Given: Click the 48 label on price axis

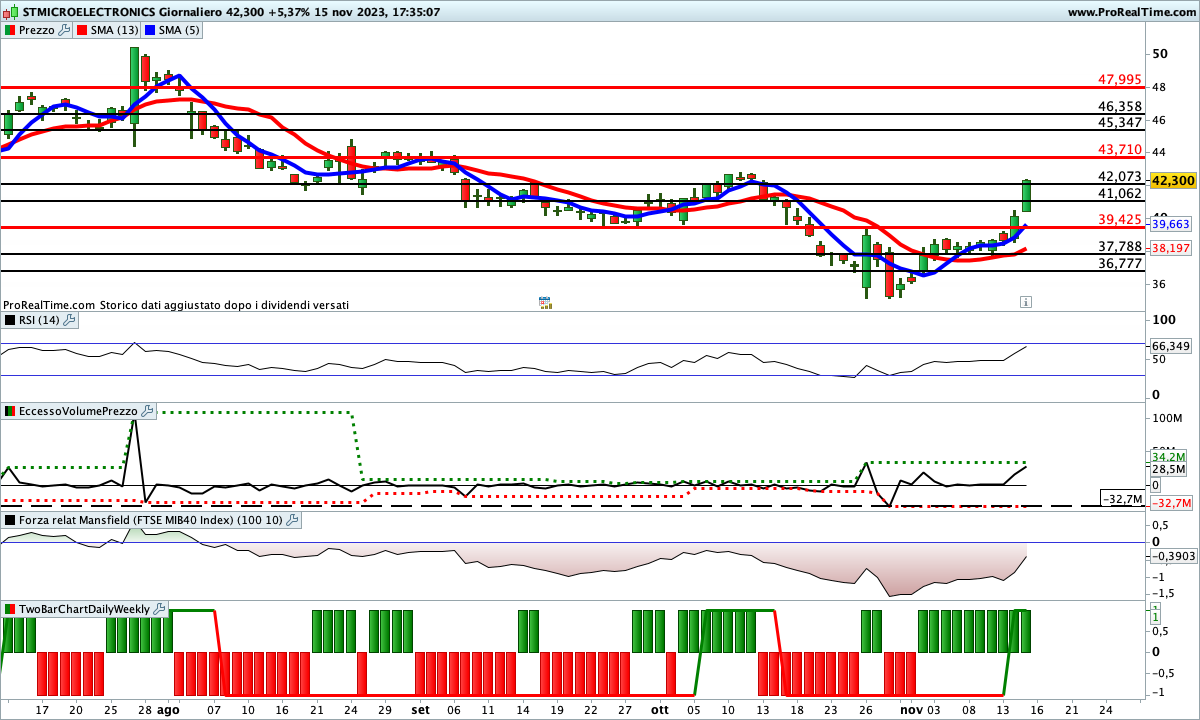Looking at the screenshot, I should point(1159,87).
